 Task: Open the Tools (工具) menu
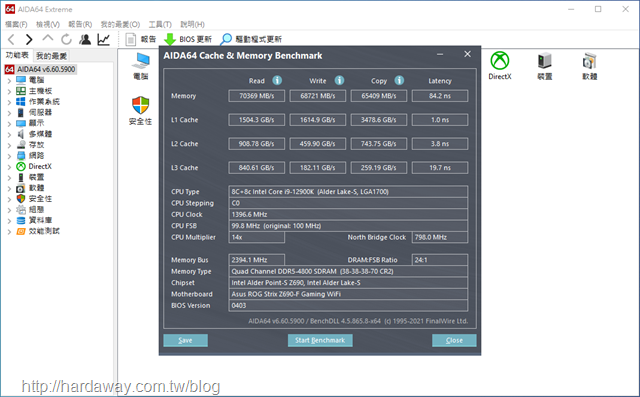point(160,24)
